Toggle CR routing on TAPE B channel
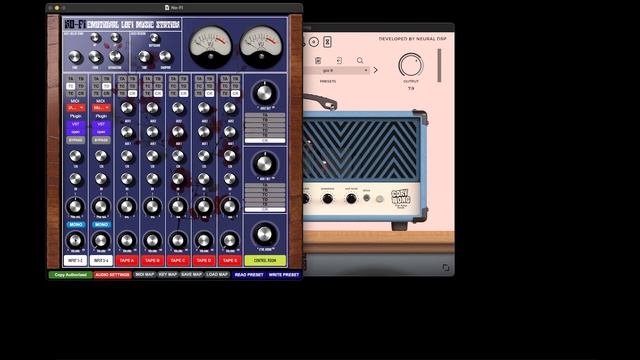This screenshot has height=360, width=640. [x=158, y=93]
